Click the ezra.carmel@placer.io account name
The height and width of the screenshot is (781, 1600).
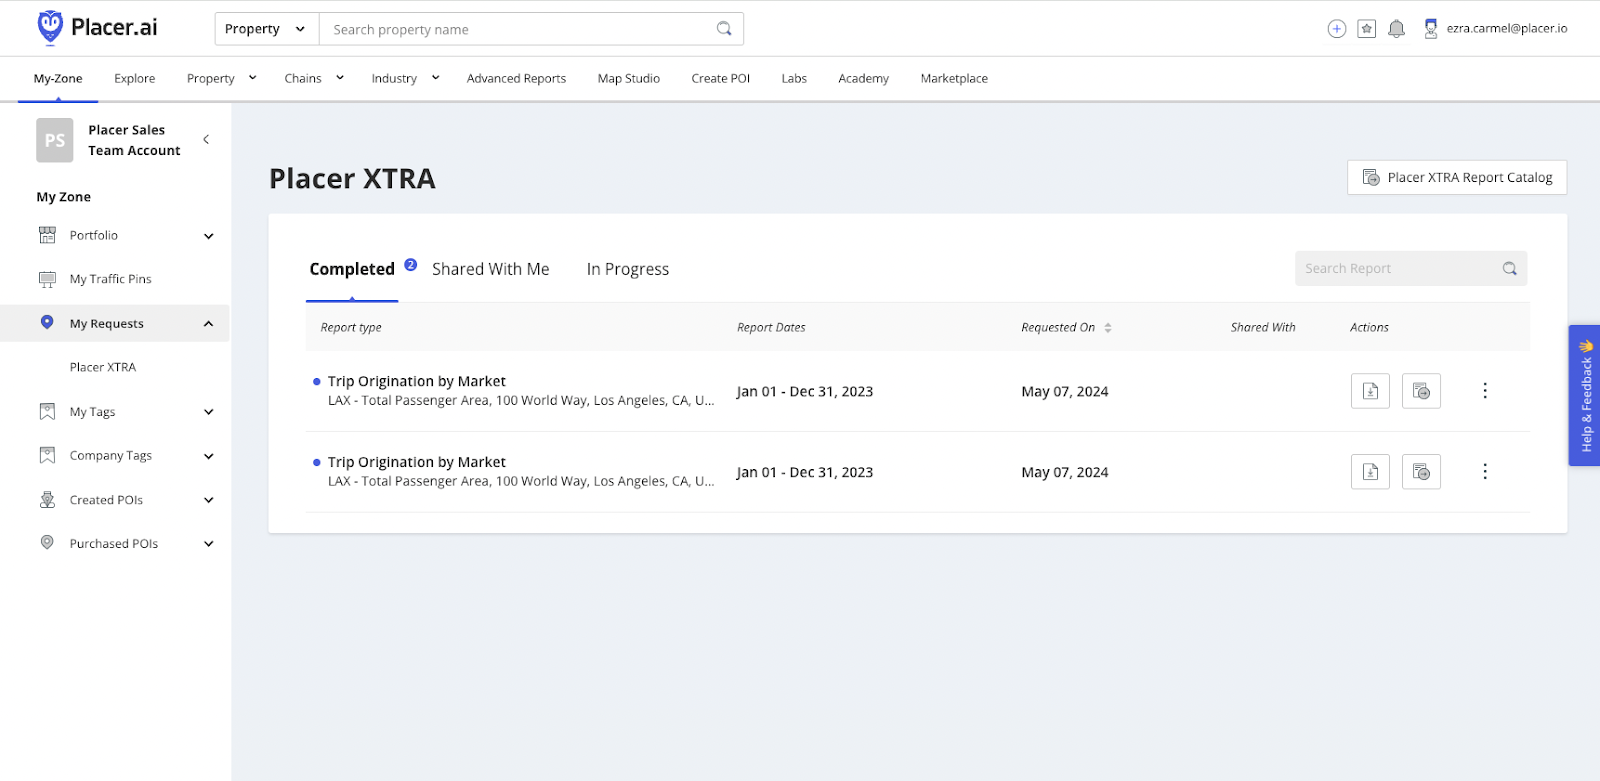(1507, 29)
